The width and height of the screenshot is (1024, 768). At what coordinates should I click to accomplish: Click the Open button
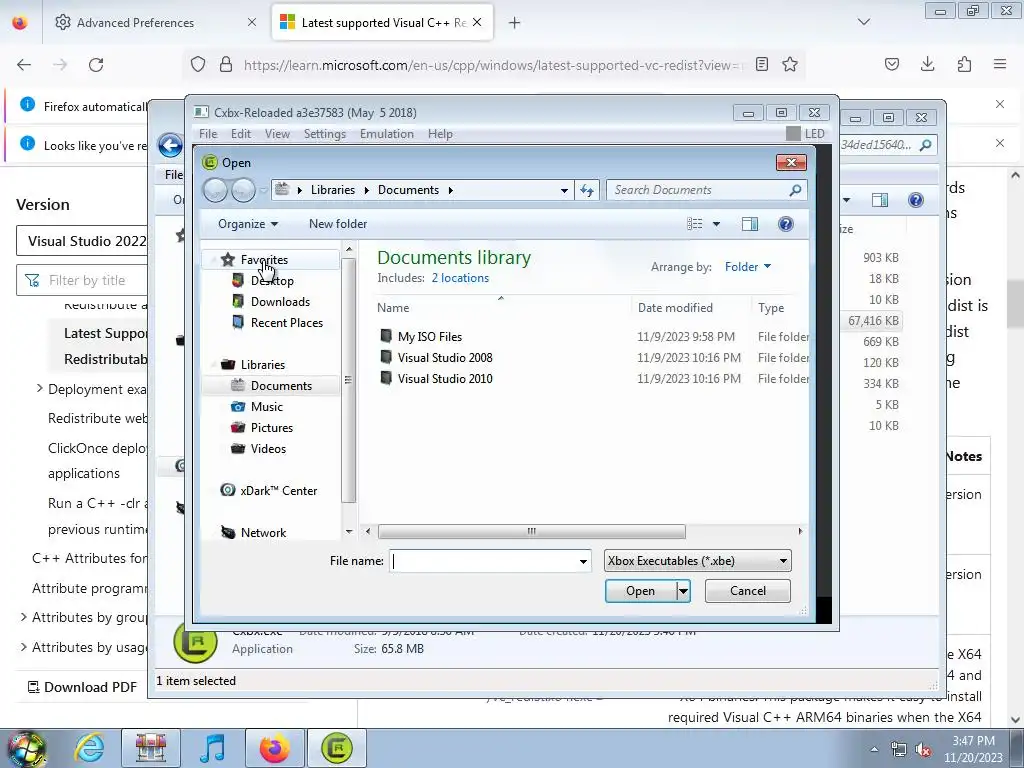[x=640, y=591]
